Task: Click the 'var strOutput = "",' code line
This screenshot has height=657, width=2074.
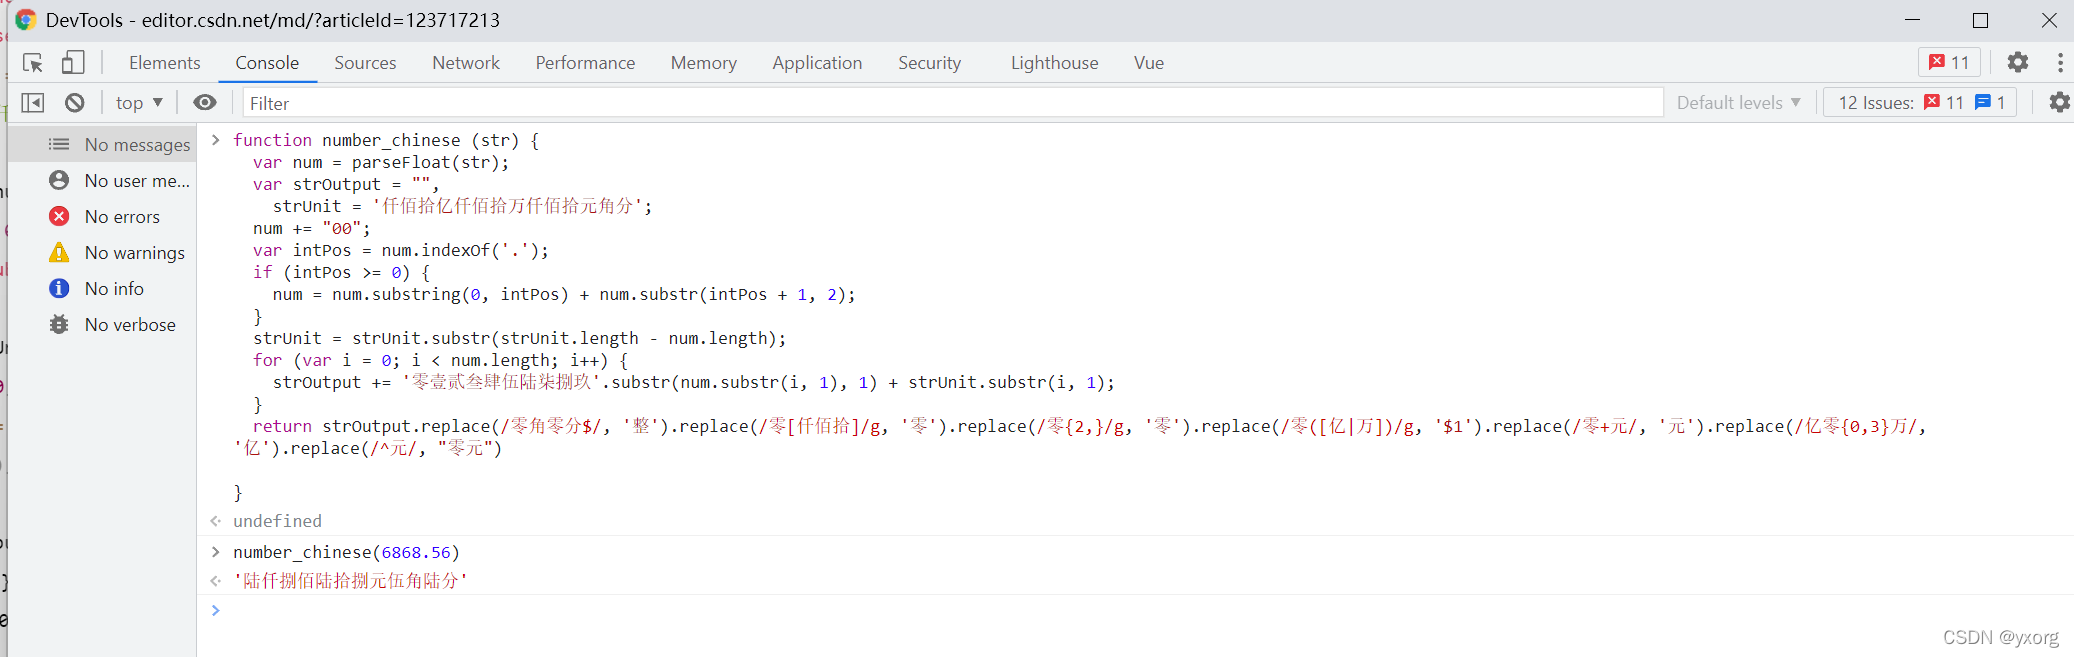Action: click(346, 184)
